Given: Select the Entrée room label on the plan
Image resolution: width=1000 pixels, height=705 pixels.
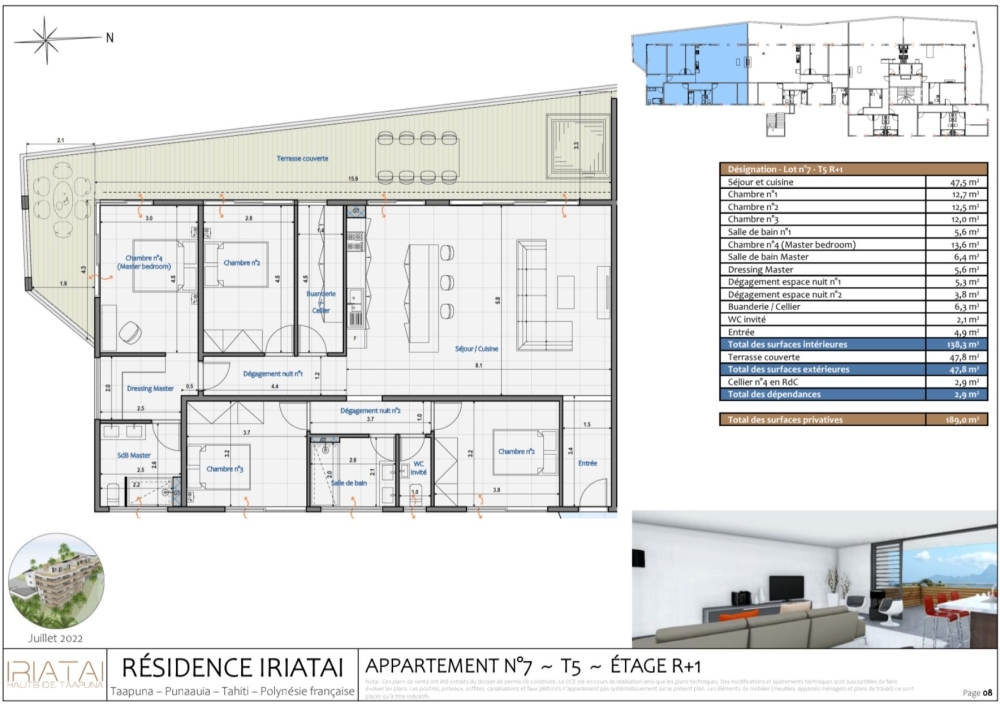Looking at the screenshot, I should 587,463.
